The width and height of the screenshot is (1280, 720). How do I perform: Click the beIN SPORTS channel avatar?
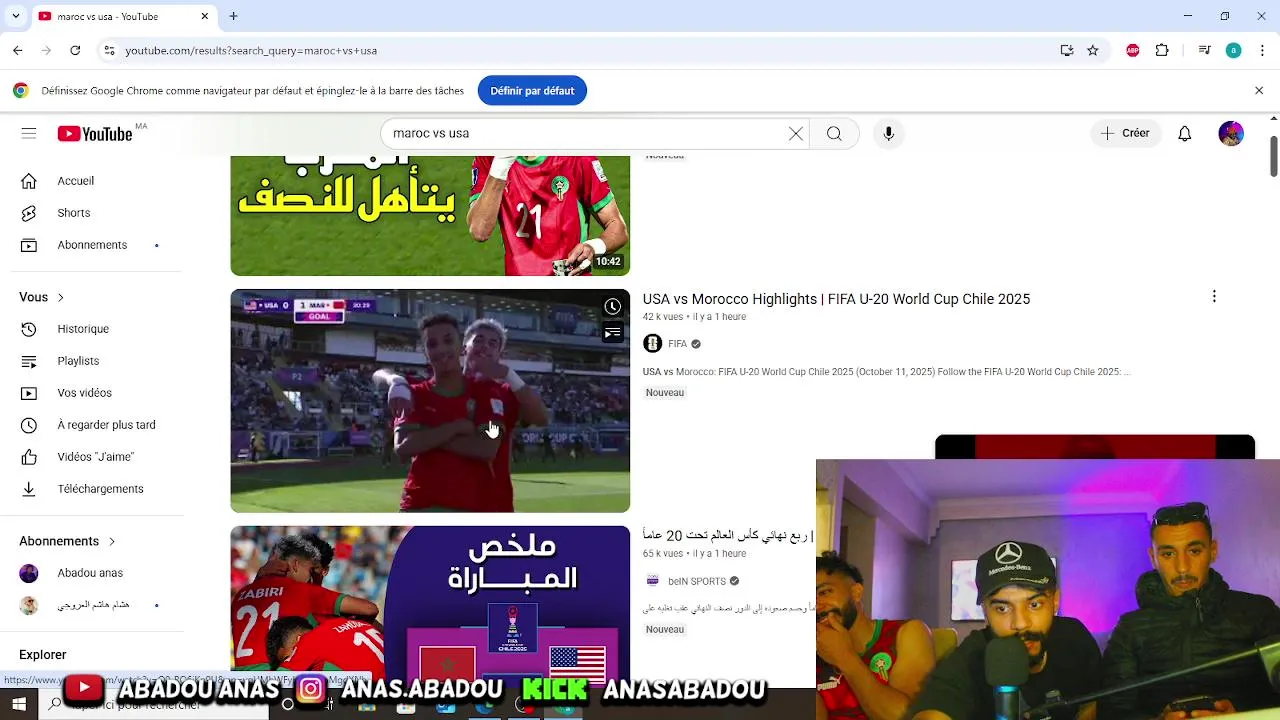652,580
